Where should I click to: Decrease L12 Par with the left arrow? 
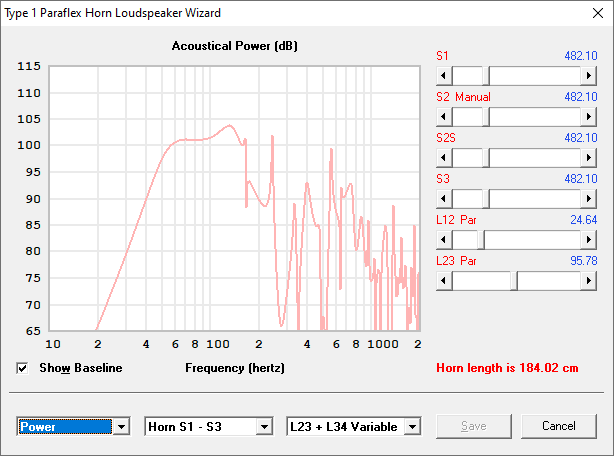click(x=444, y=240)
